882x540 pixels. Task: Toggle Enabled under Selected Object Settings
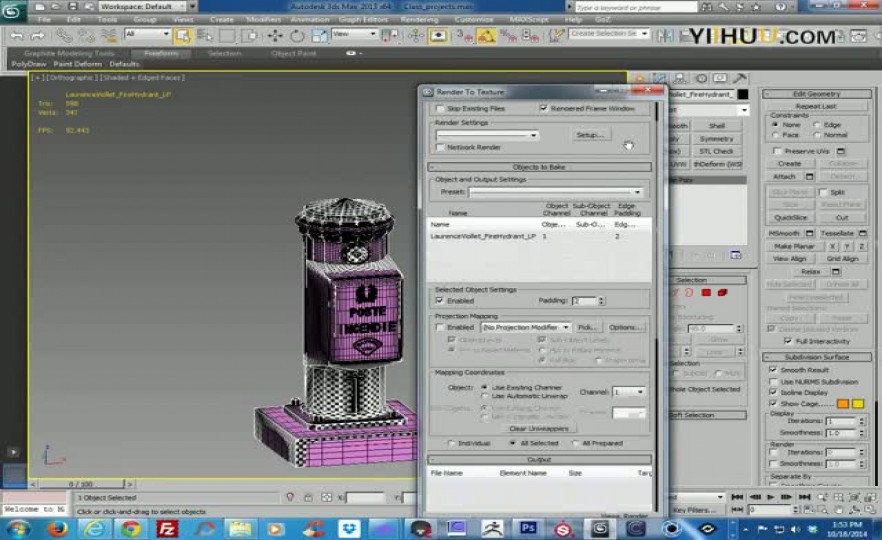[x=440, y=301]
